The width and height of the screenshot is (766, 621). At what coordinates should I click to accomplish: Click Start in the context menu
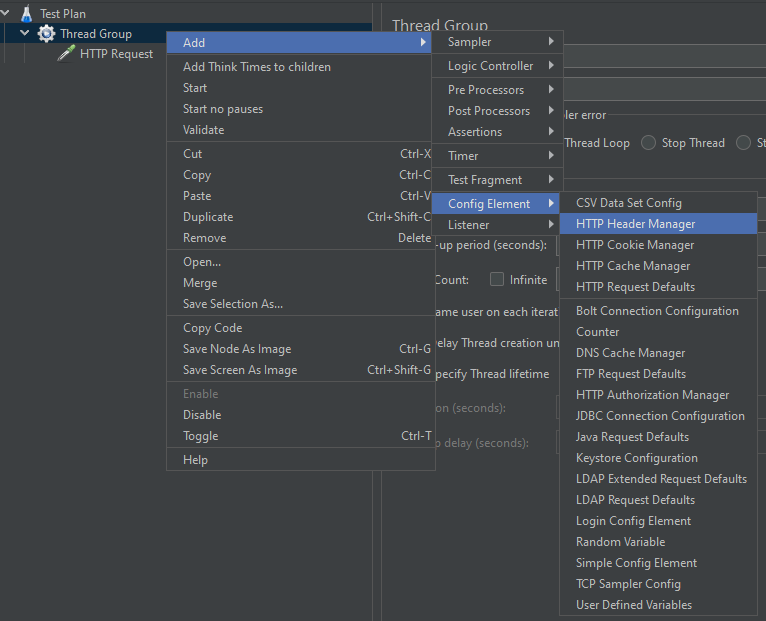click(299, 88)
